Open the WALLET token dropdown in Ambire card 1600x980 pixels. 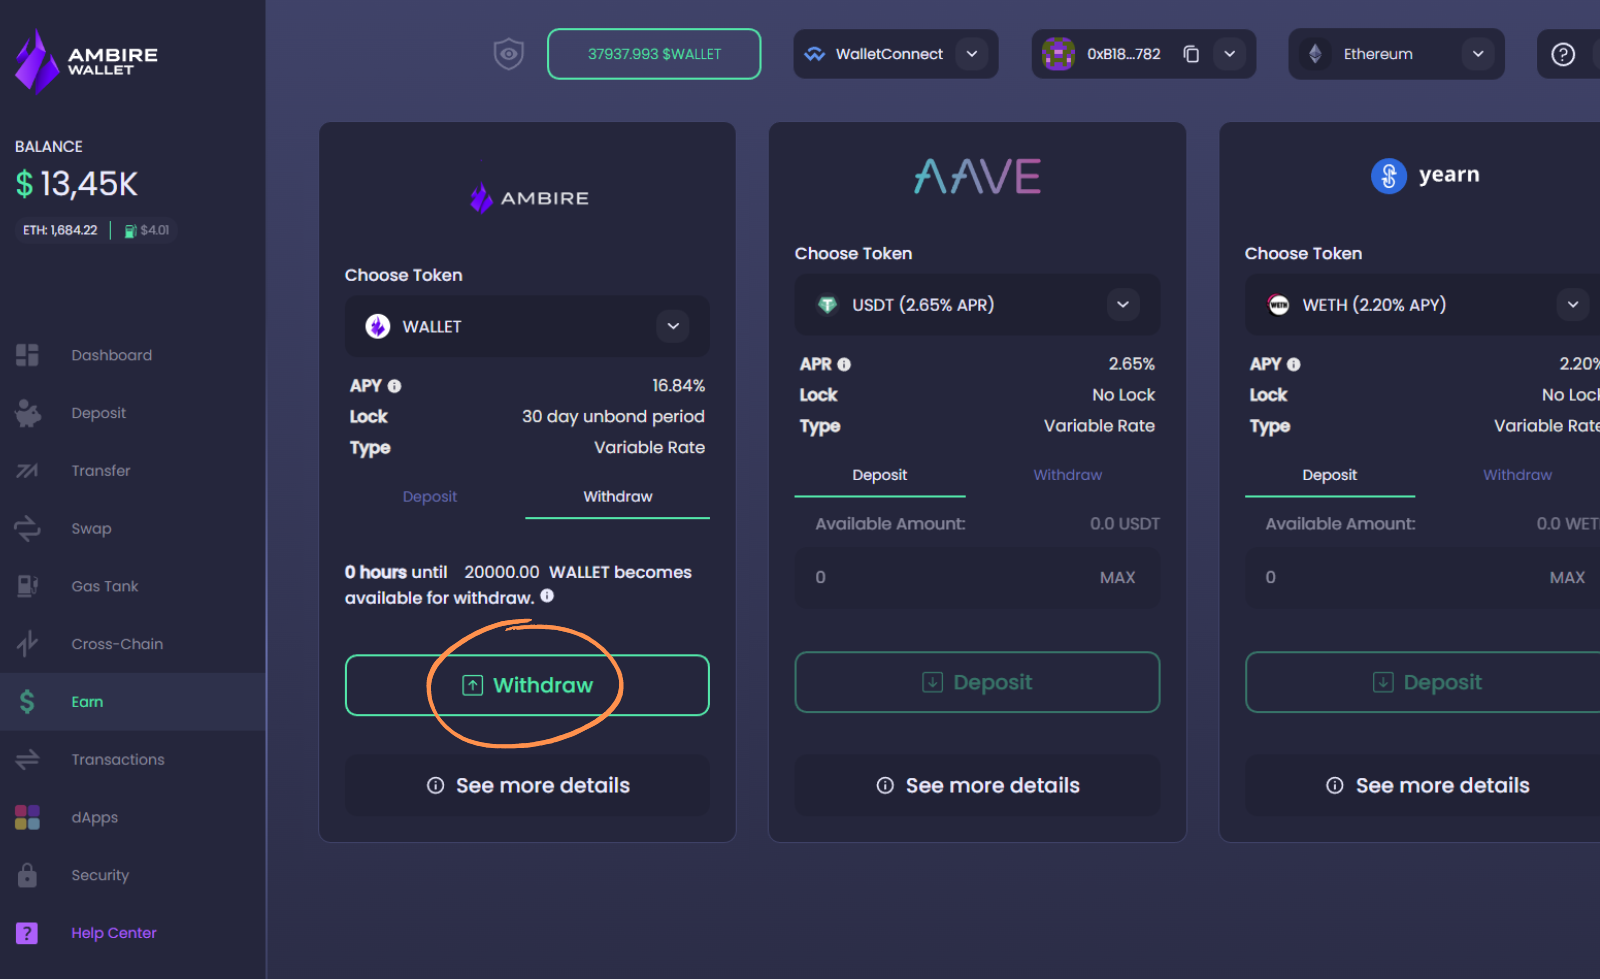click(x=527, y=326)
